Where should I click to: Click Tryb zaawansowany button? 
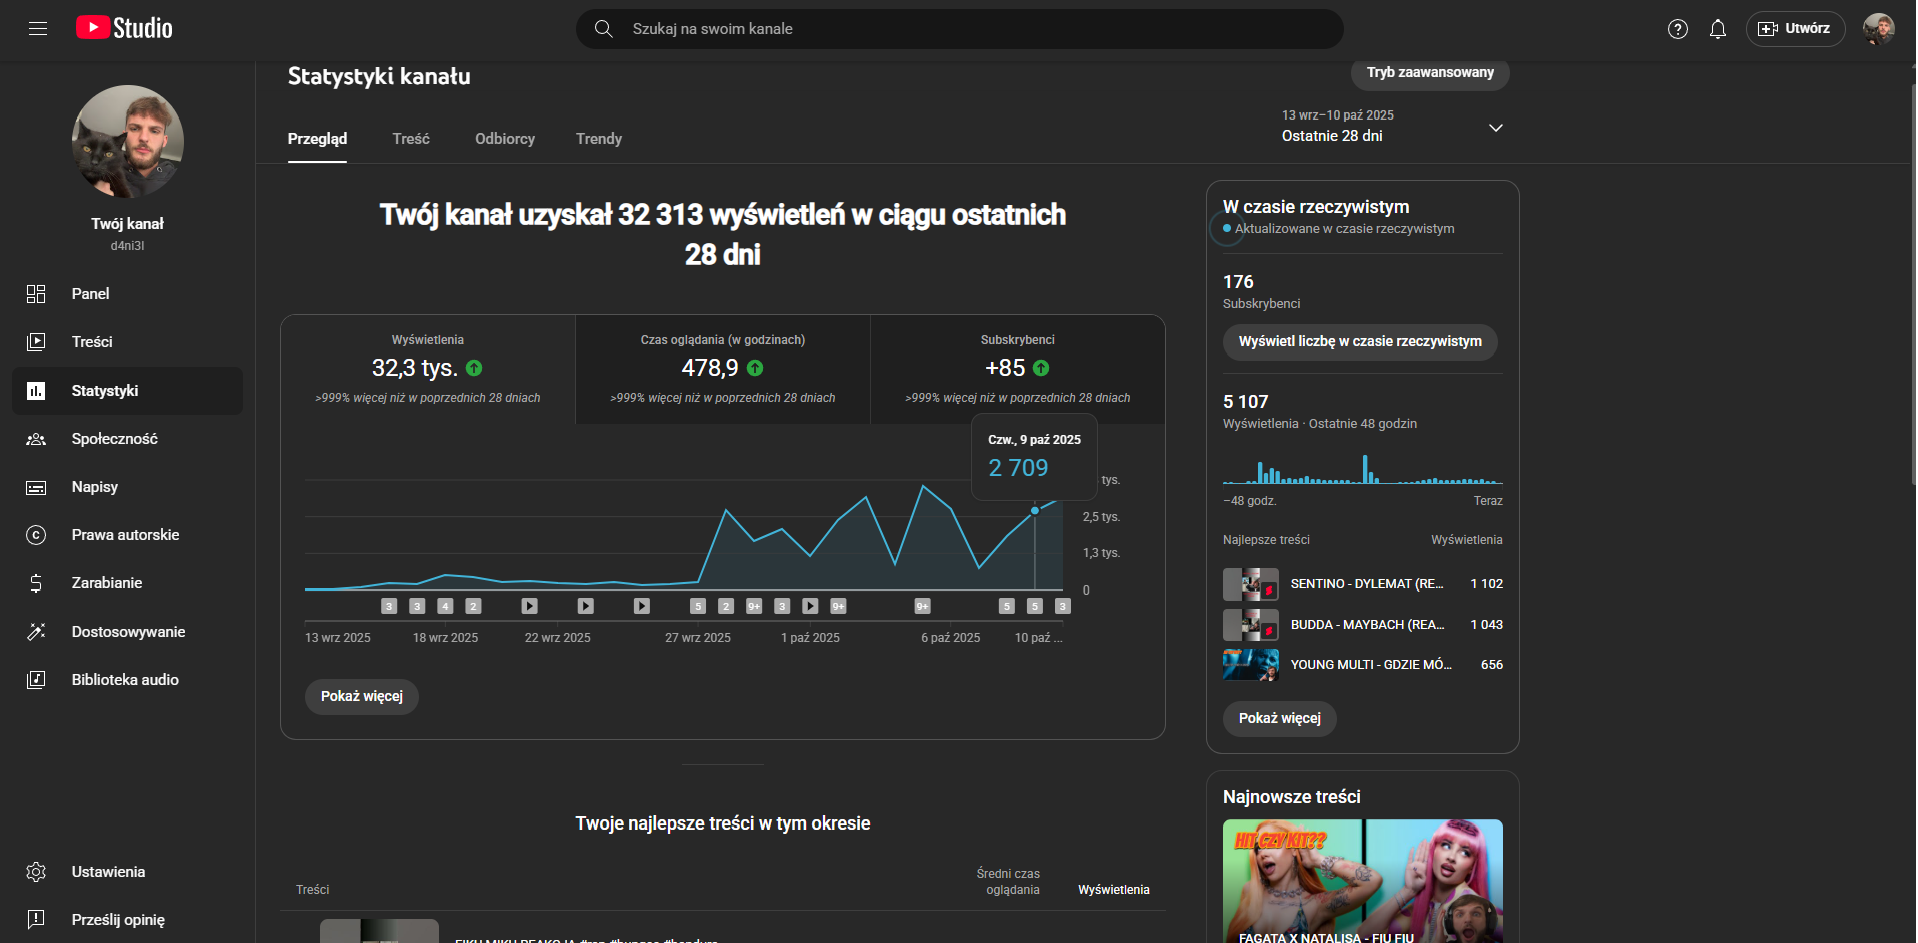(x=1429, y=73)
